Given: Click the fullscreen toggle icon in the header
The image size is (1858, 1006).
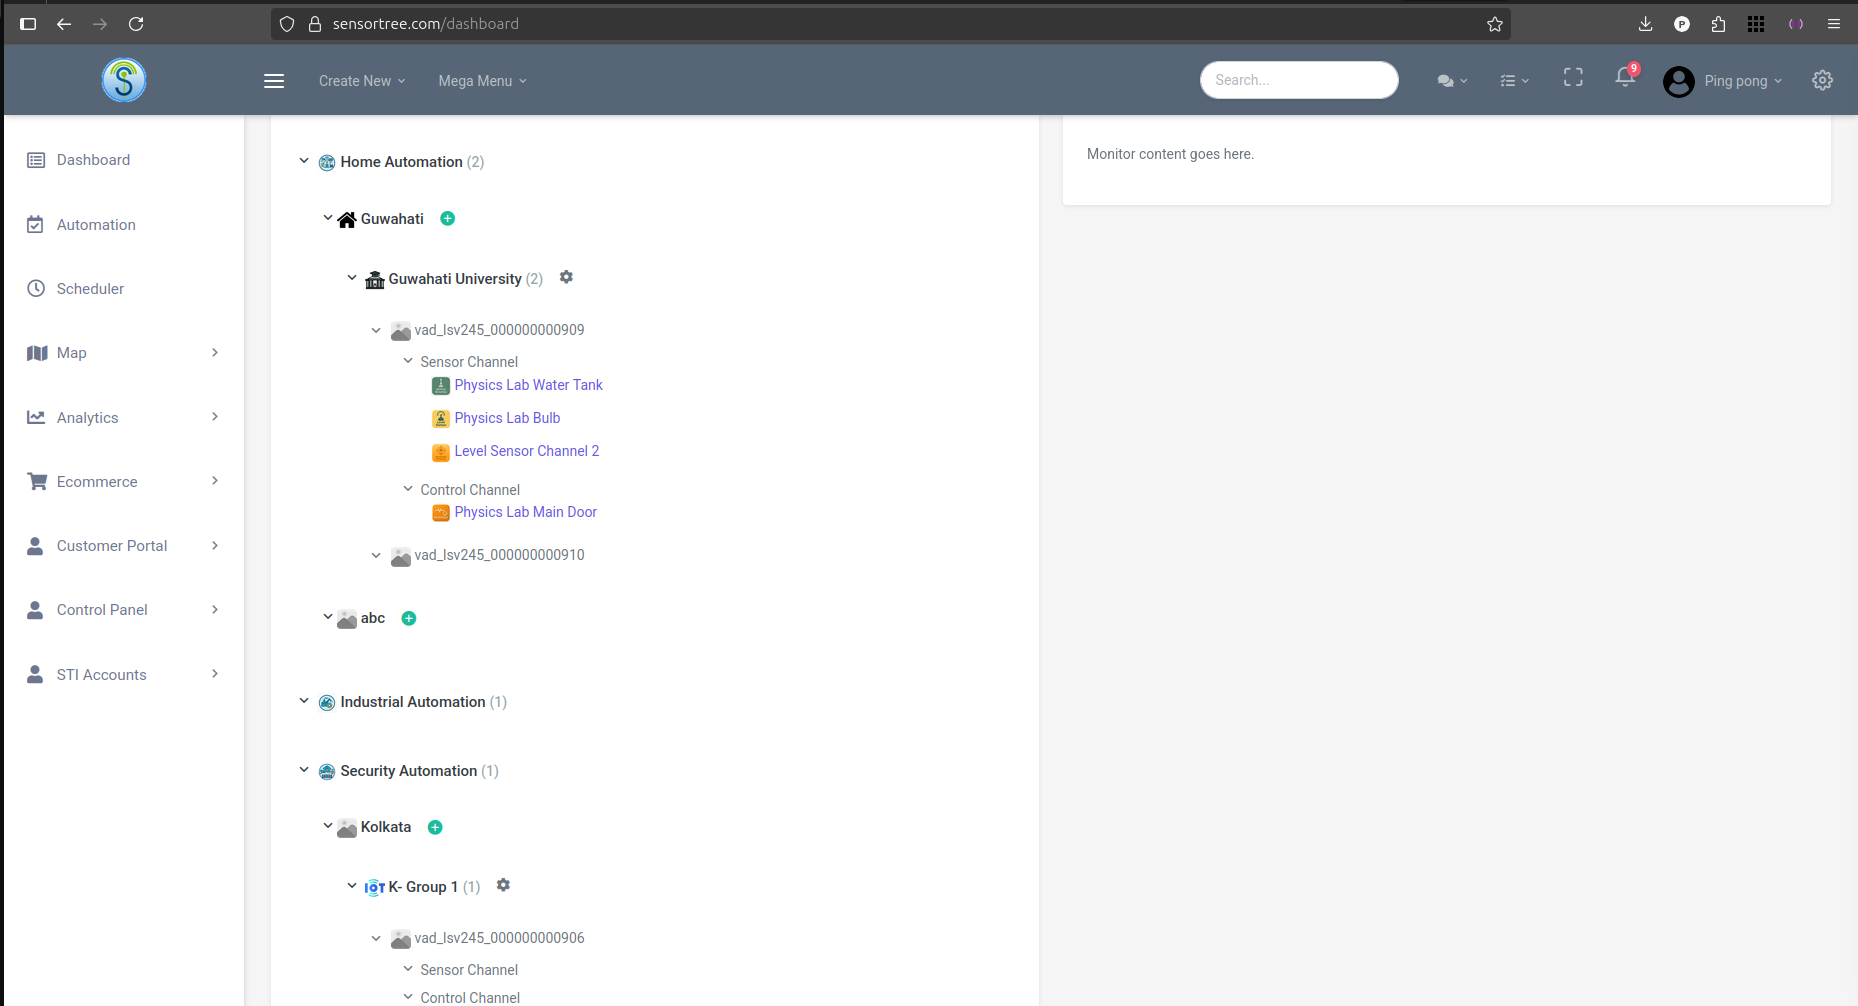Looking at the screenshot, I should [x=1572, y=76].
